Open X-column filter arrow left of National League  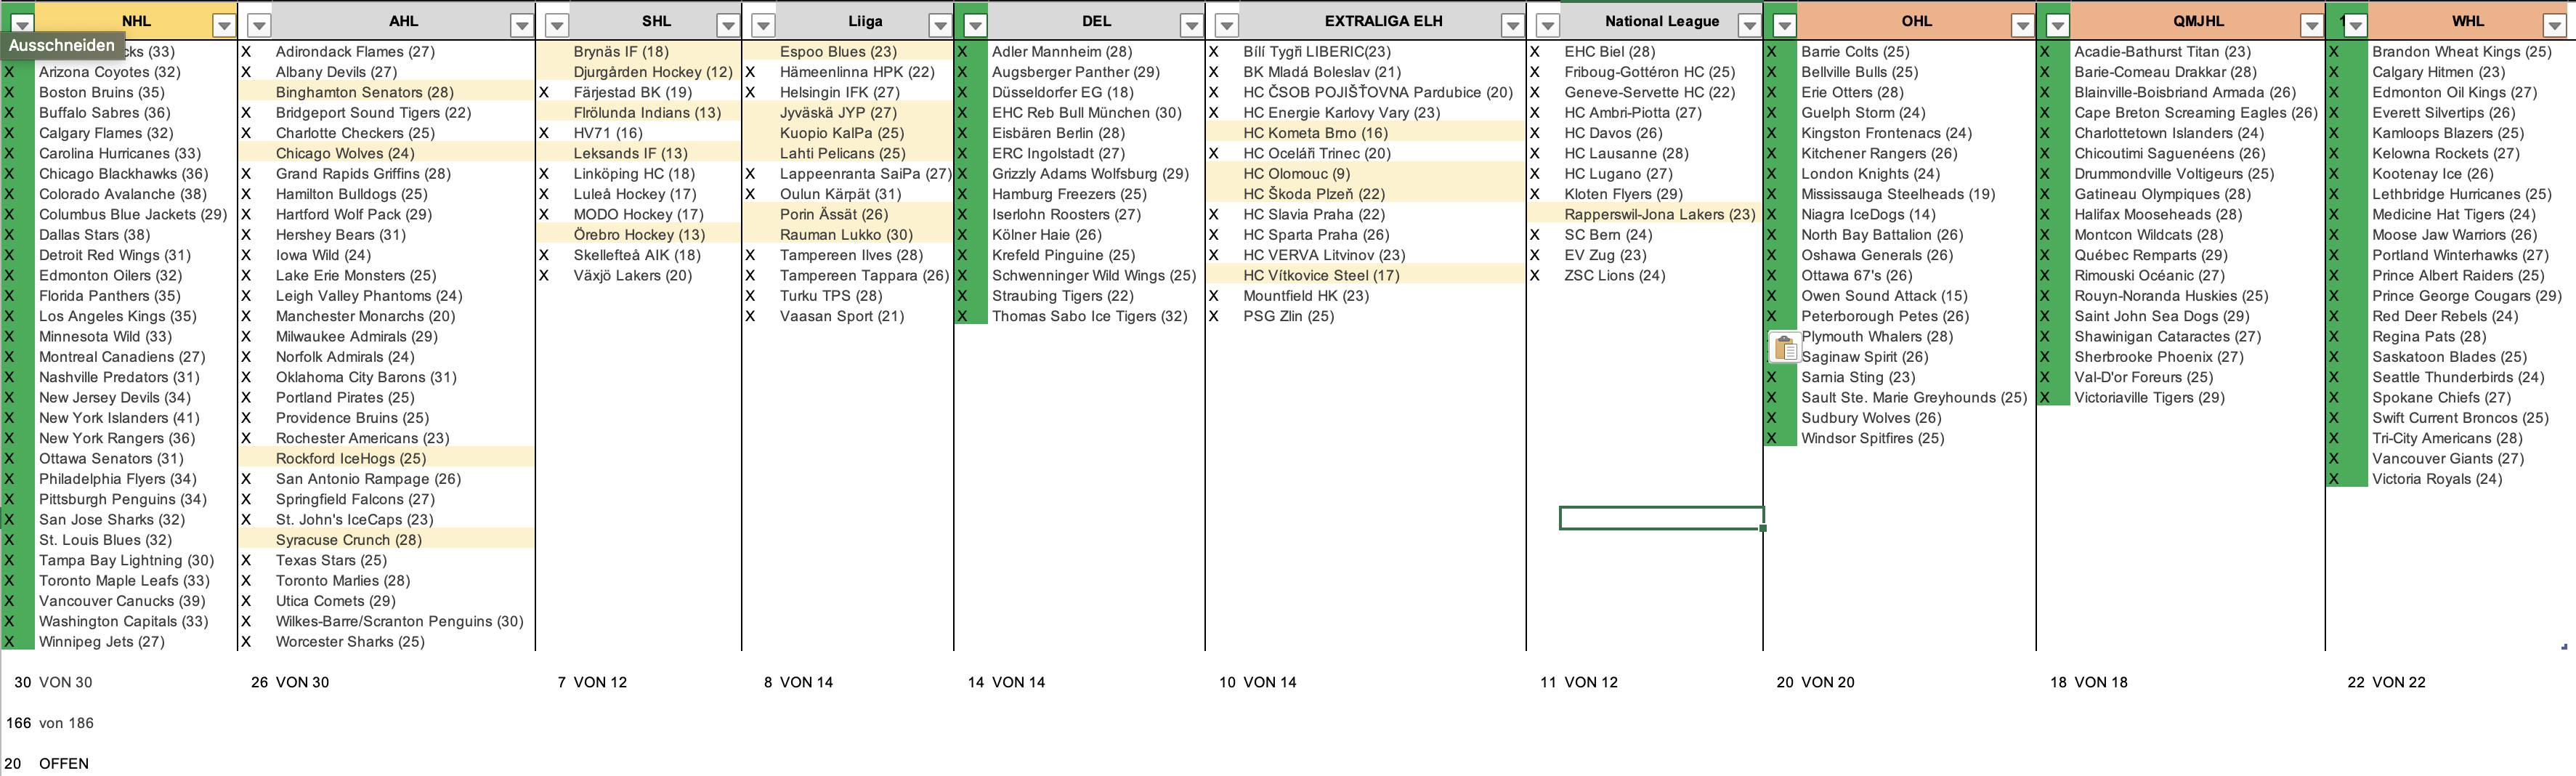click(x=1547, y=25)
